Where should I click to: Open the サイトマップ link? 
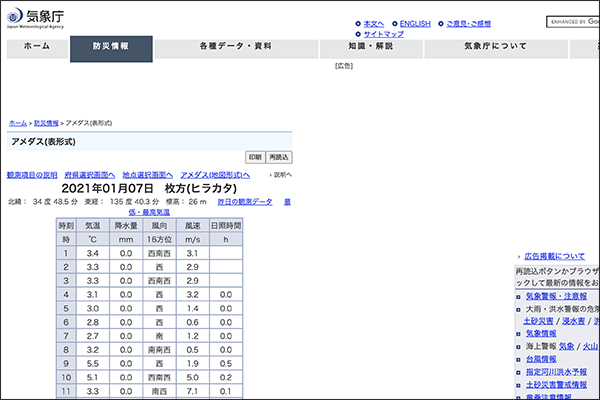tap(383, 33)
